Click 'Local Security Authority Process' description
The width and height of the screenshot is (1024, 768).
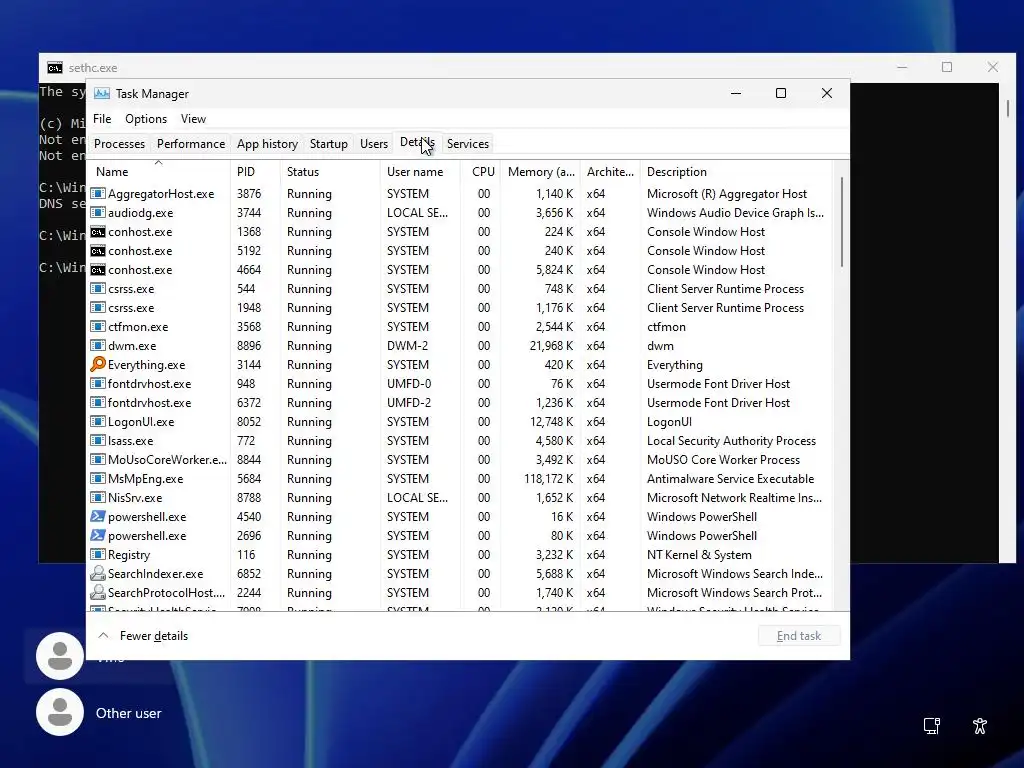click(731, 441)
